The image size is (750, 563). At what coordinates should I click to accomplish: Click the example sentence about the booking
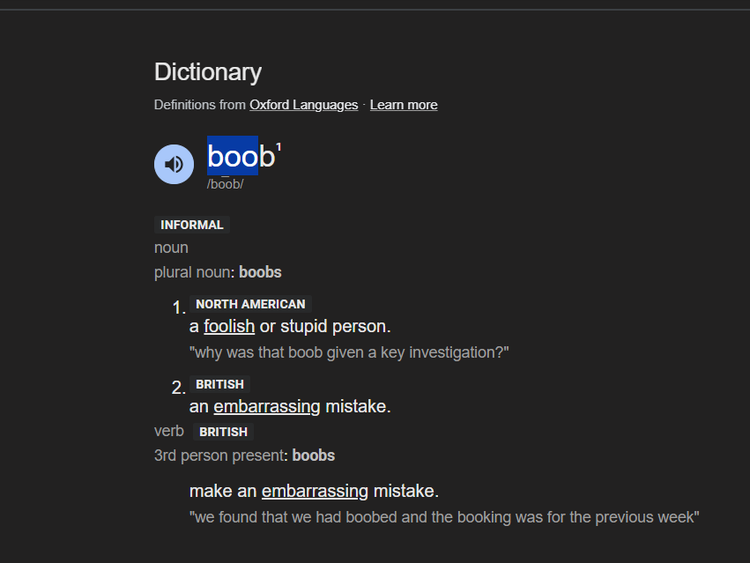tap(444, 517)
